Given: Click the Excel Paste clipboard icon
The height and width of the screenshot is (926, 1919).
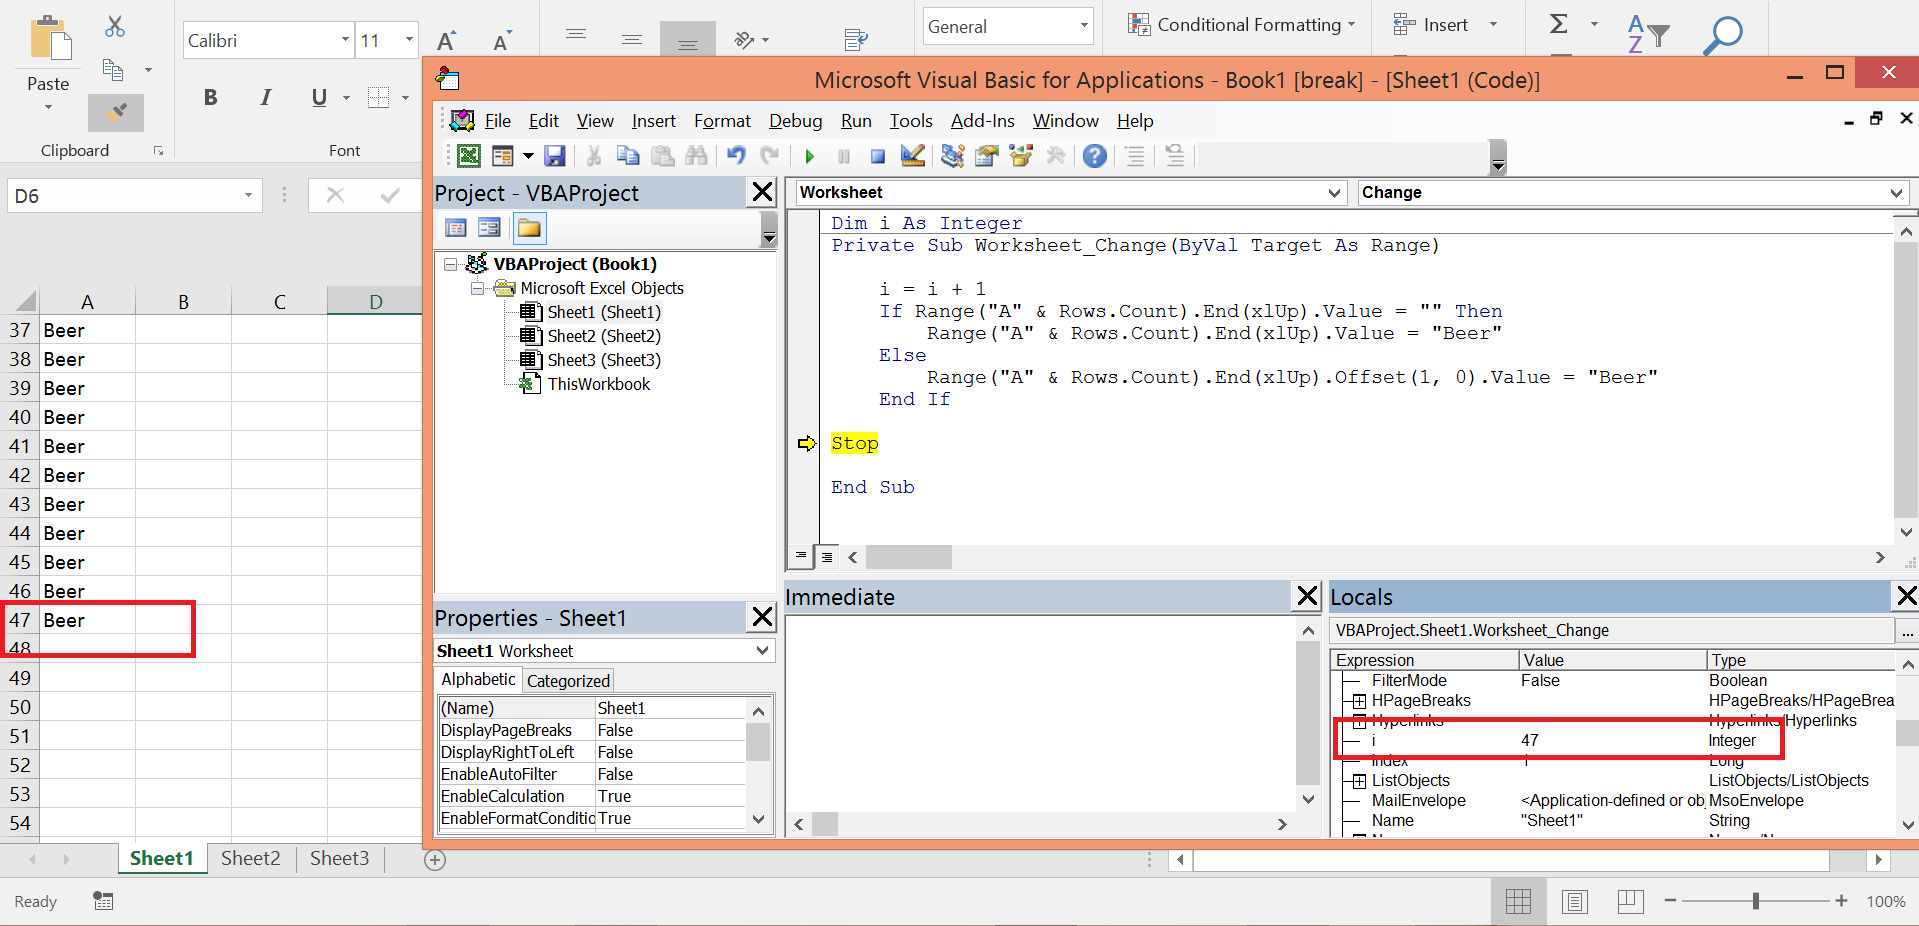Looking at the screenshot, I should tap(49, 40).
